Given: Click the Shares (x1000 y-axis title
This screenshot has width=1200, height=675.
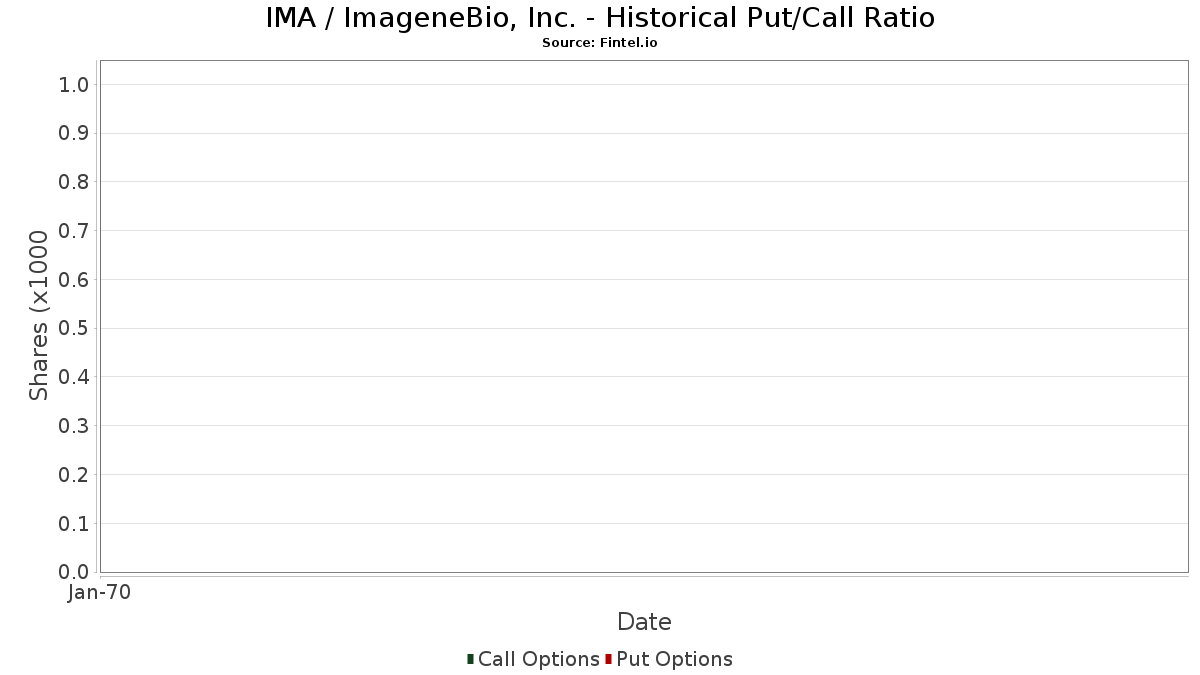Looking at the screenshot, I should [x=39, y=315].
